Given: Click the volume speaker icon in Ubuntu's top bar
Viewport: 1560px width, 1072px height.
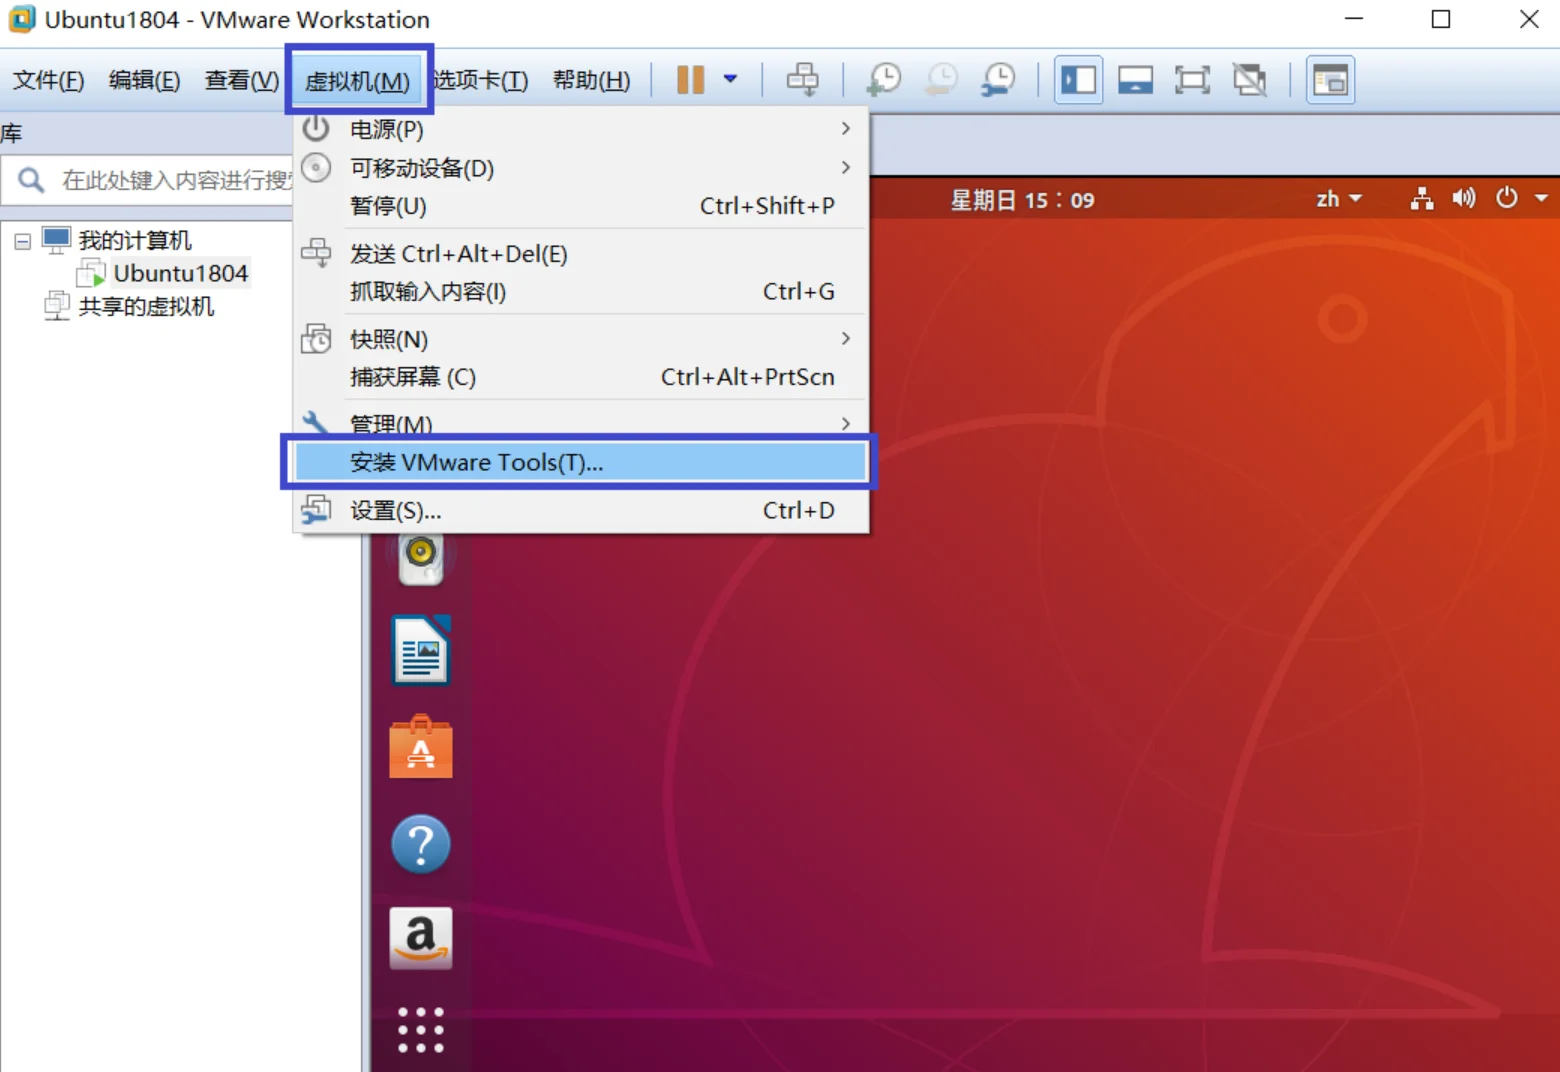Looking at the screenshot, I should pyautogui.click(x=1463, y=199).
